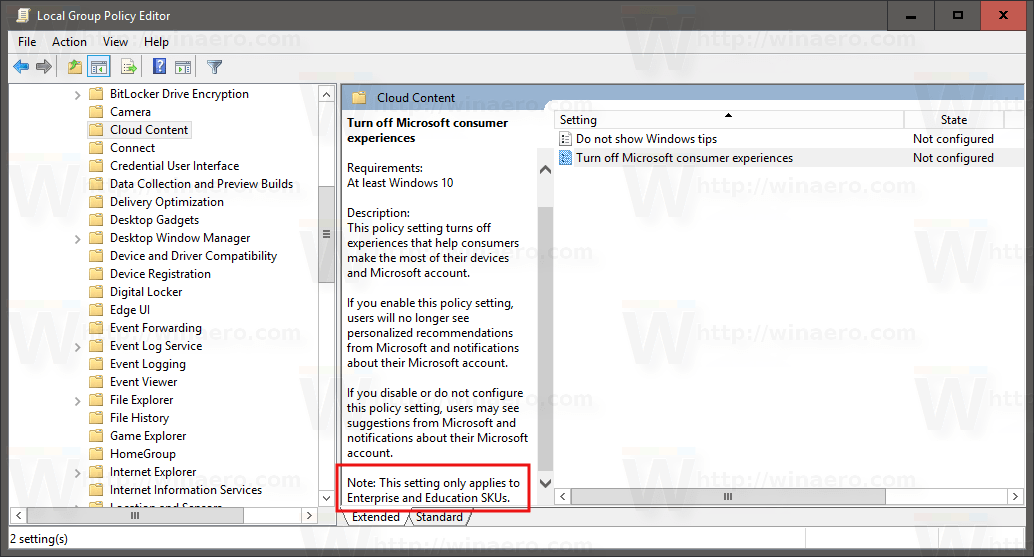Expand the Event Log Service node
1034x557 pixels.
pyautogui.click(x=77, y=347)
